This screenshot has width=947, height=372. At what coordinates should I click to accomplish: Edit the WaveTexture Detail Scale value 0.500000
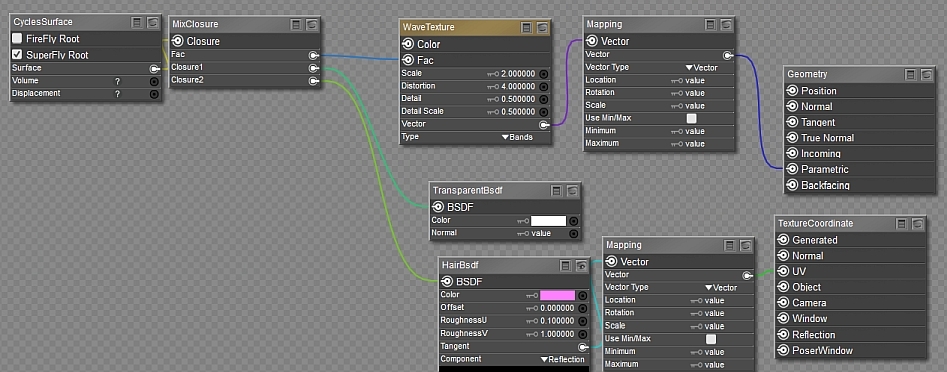click(518, 112)
